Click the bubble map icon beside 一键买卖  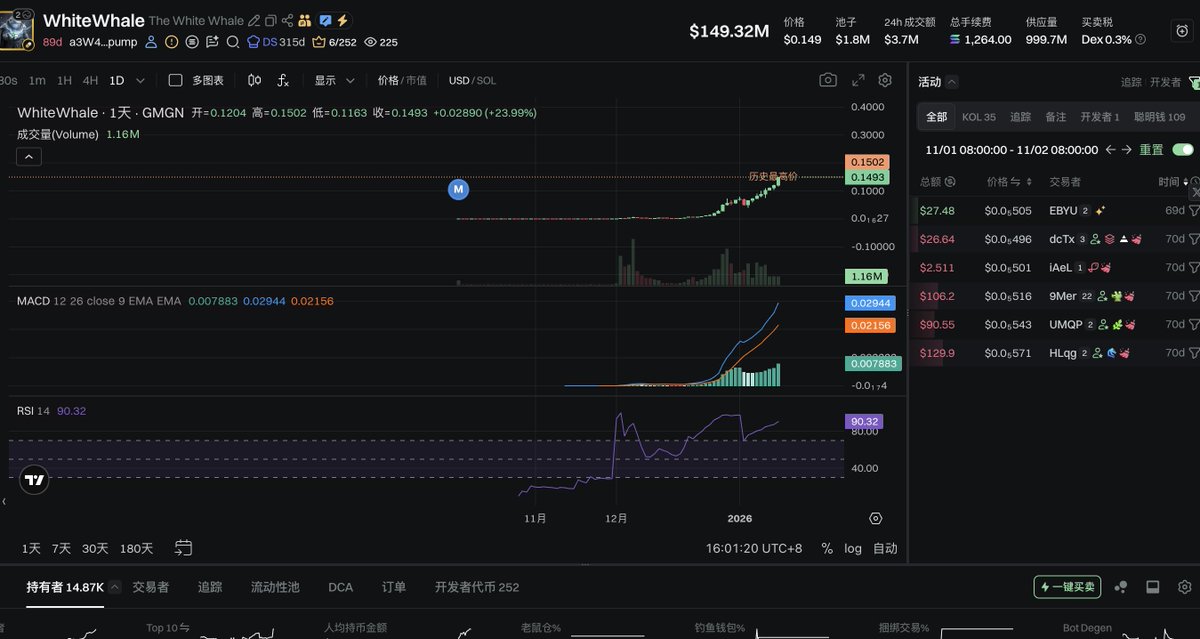[1121, 587]
